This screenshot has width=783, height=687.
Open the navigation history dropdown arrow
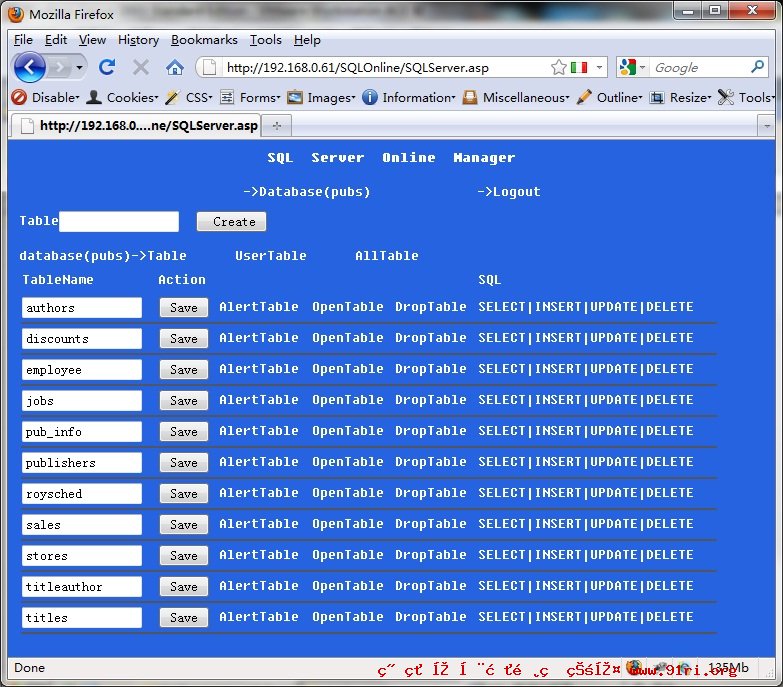(79, 67)
